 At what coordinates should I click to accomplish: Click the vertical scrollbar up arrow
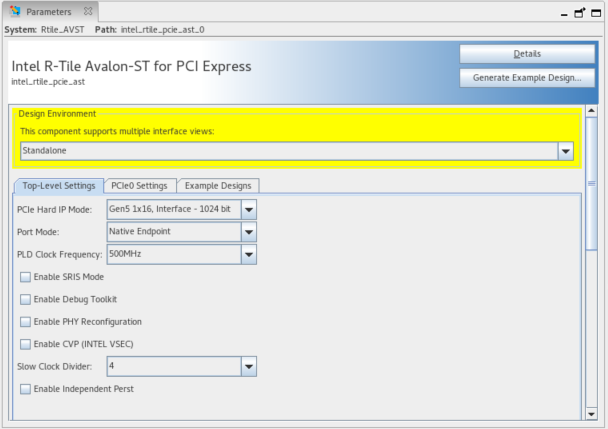[593, 108]
